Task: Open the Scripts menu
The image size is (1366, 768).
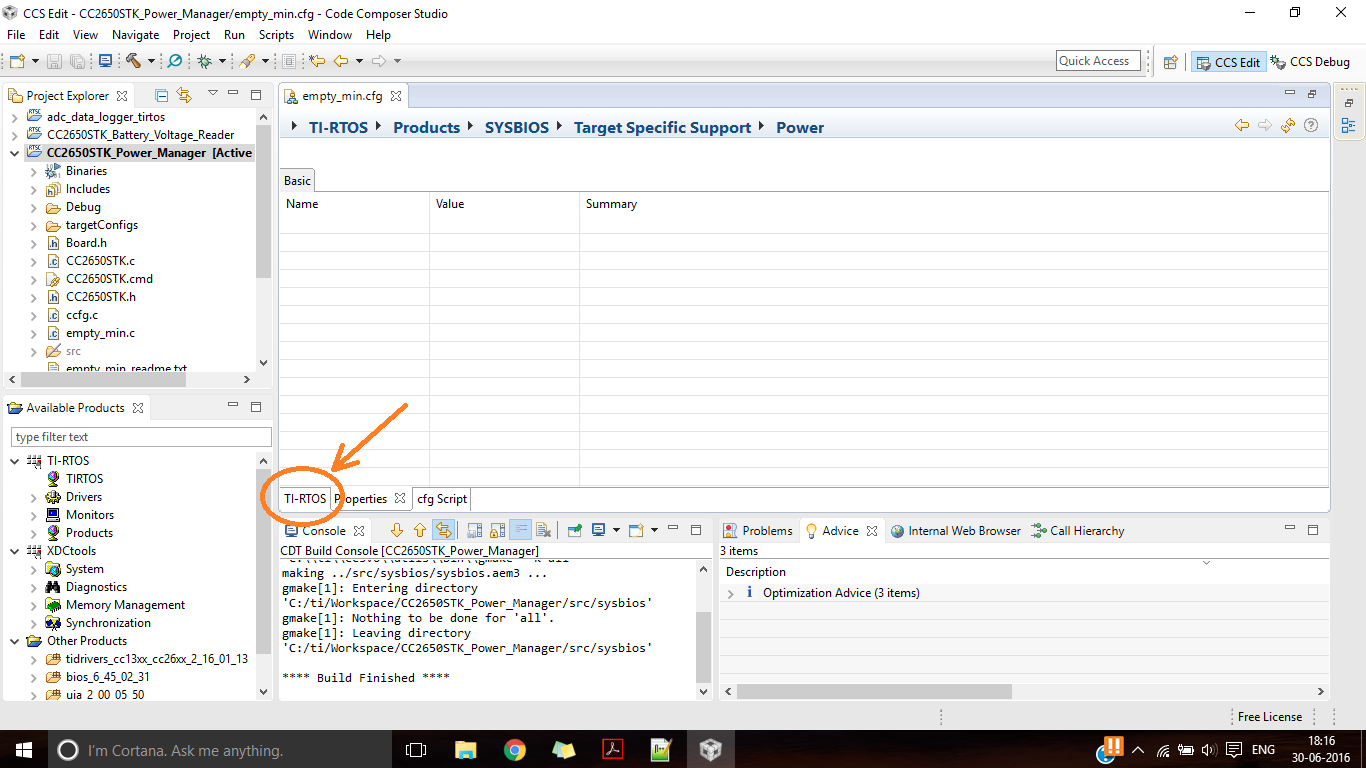Action: (276, 34)
